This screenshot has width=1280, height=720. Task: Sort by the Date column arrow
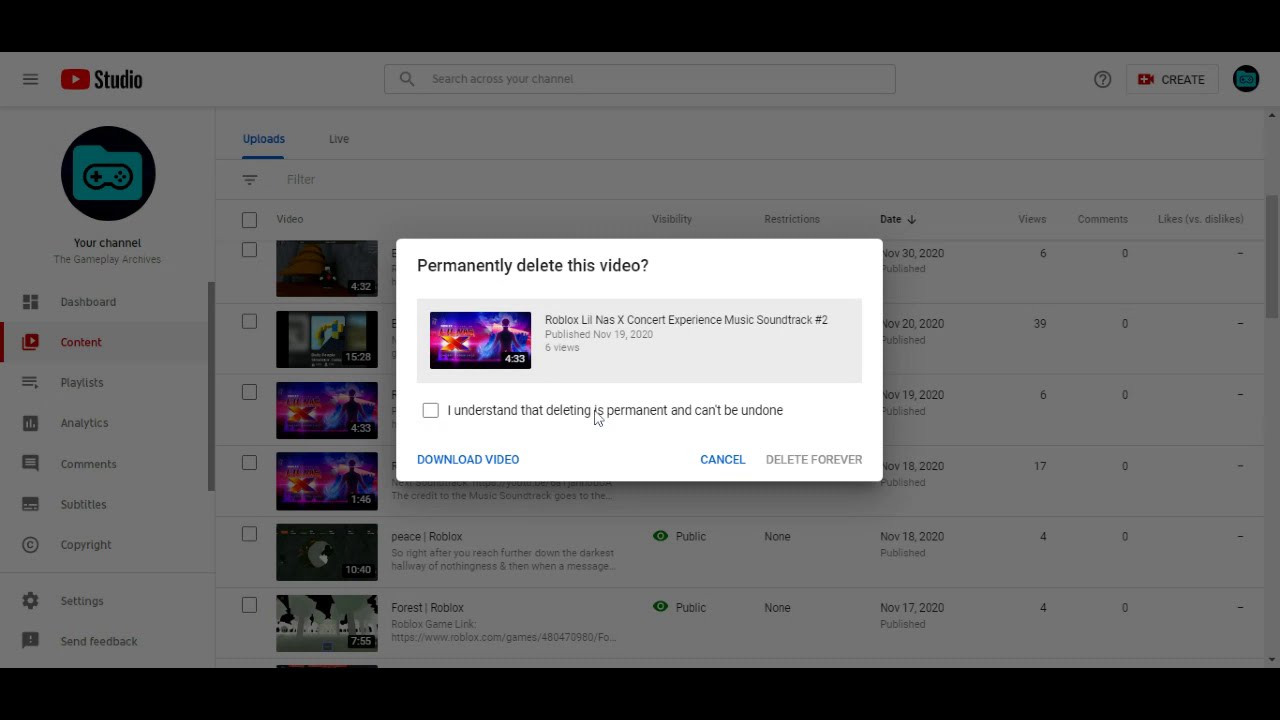click(x=911, y=219)
